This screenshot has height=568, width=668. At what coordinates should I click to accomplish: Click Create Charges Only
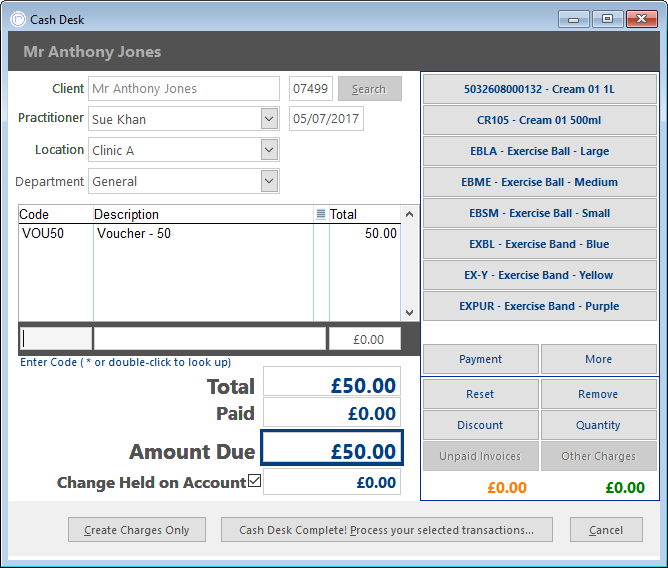137,530
